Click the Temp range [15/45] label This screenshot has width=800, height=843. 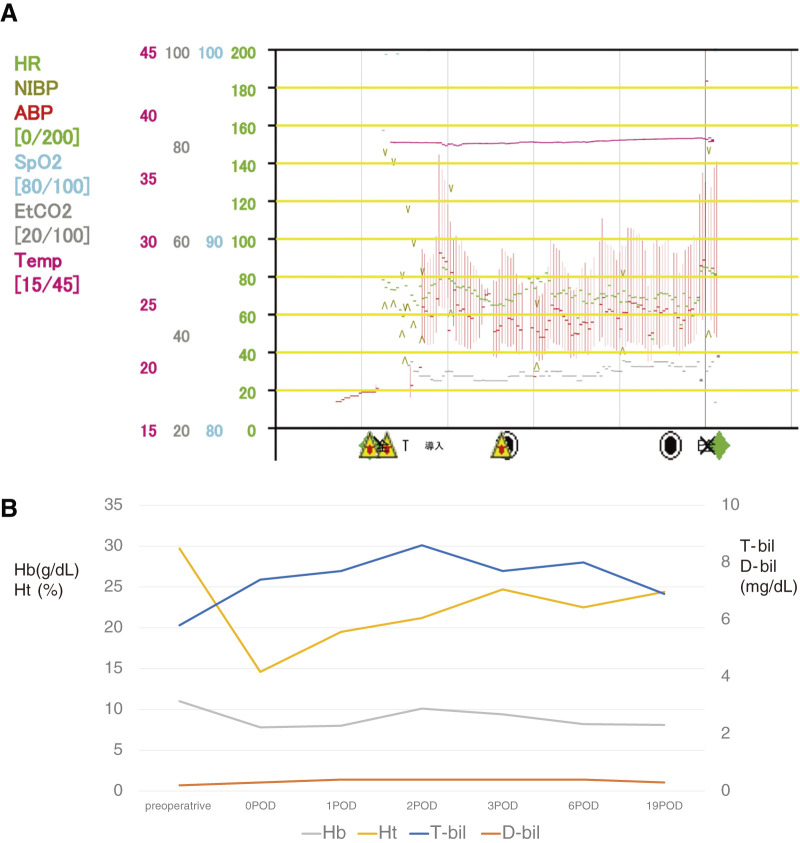[47, 285]
